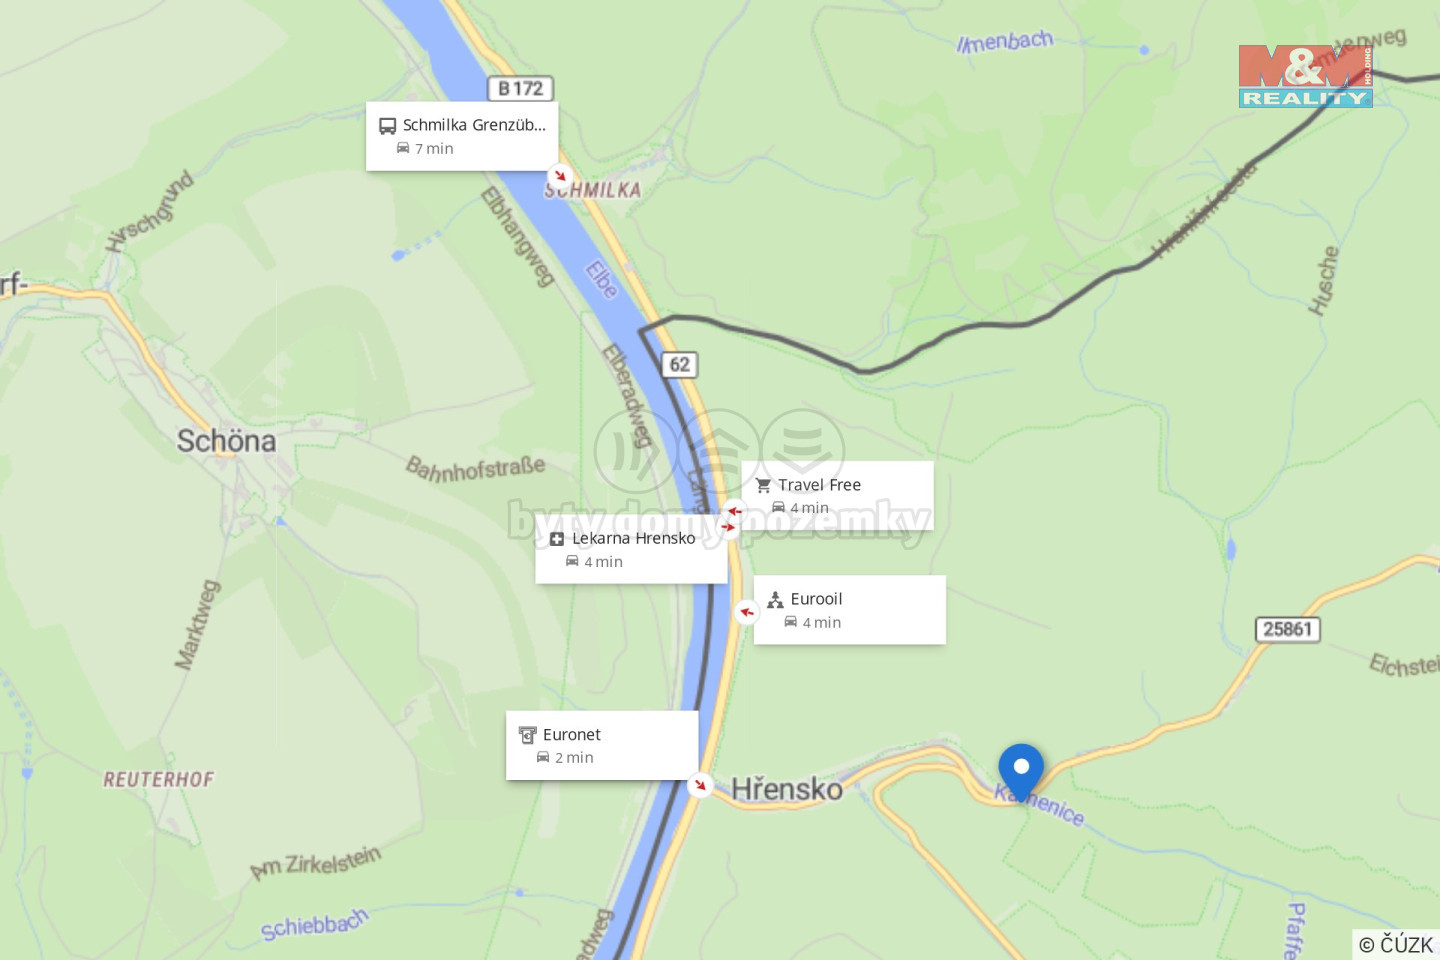The height and width of the screenshot is (960, 1440).
Task: Click the blue property location pin
Action: (x=1021, y=771)
